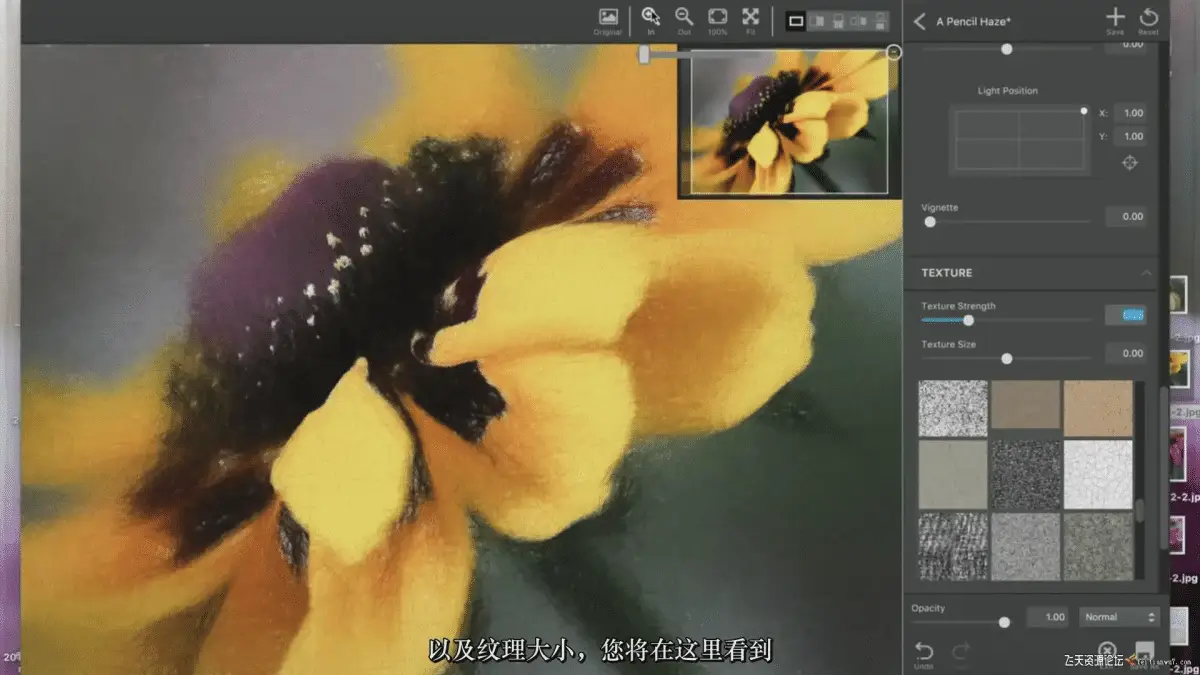Click the Vignette value field
Screen dimensions: 1200x675
(1125, 217)
